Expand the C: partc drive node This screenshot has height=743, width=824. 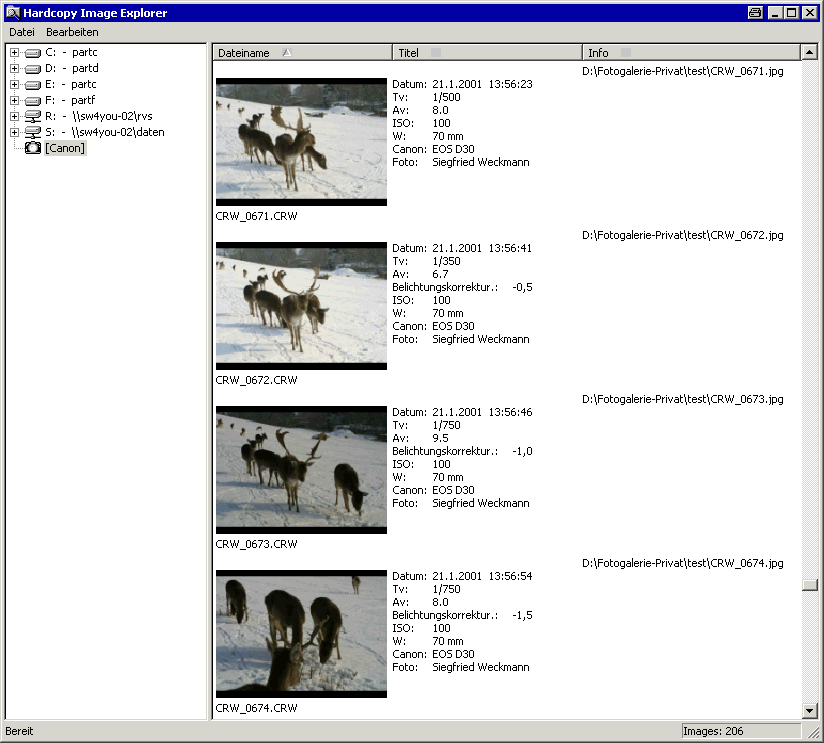pyautogui.click(x=14, y=52)
